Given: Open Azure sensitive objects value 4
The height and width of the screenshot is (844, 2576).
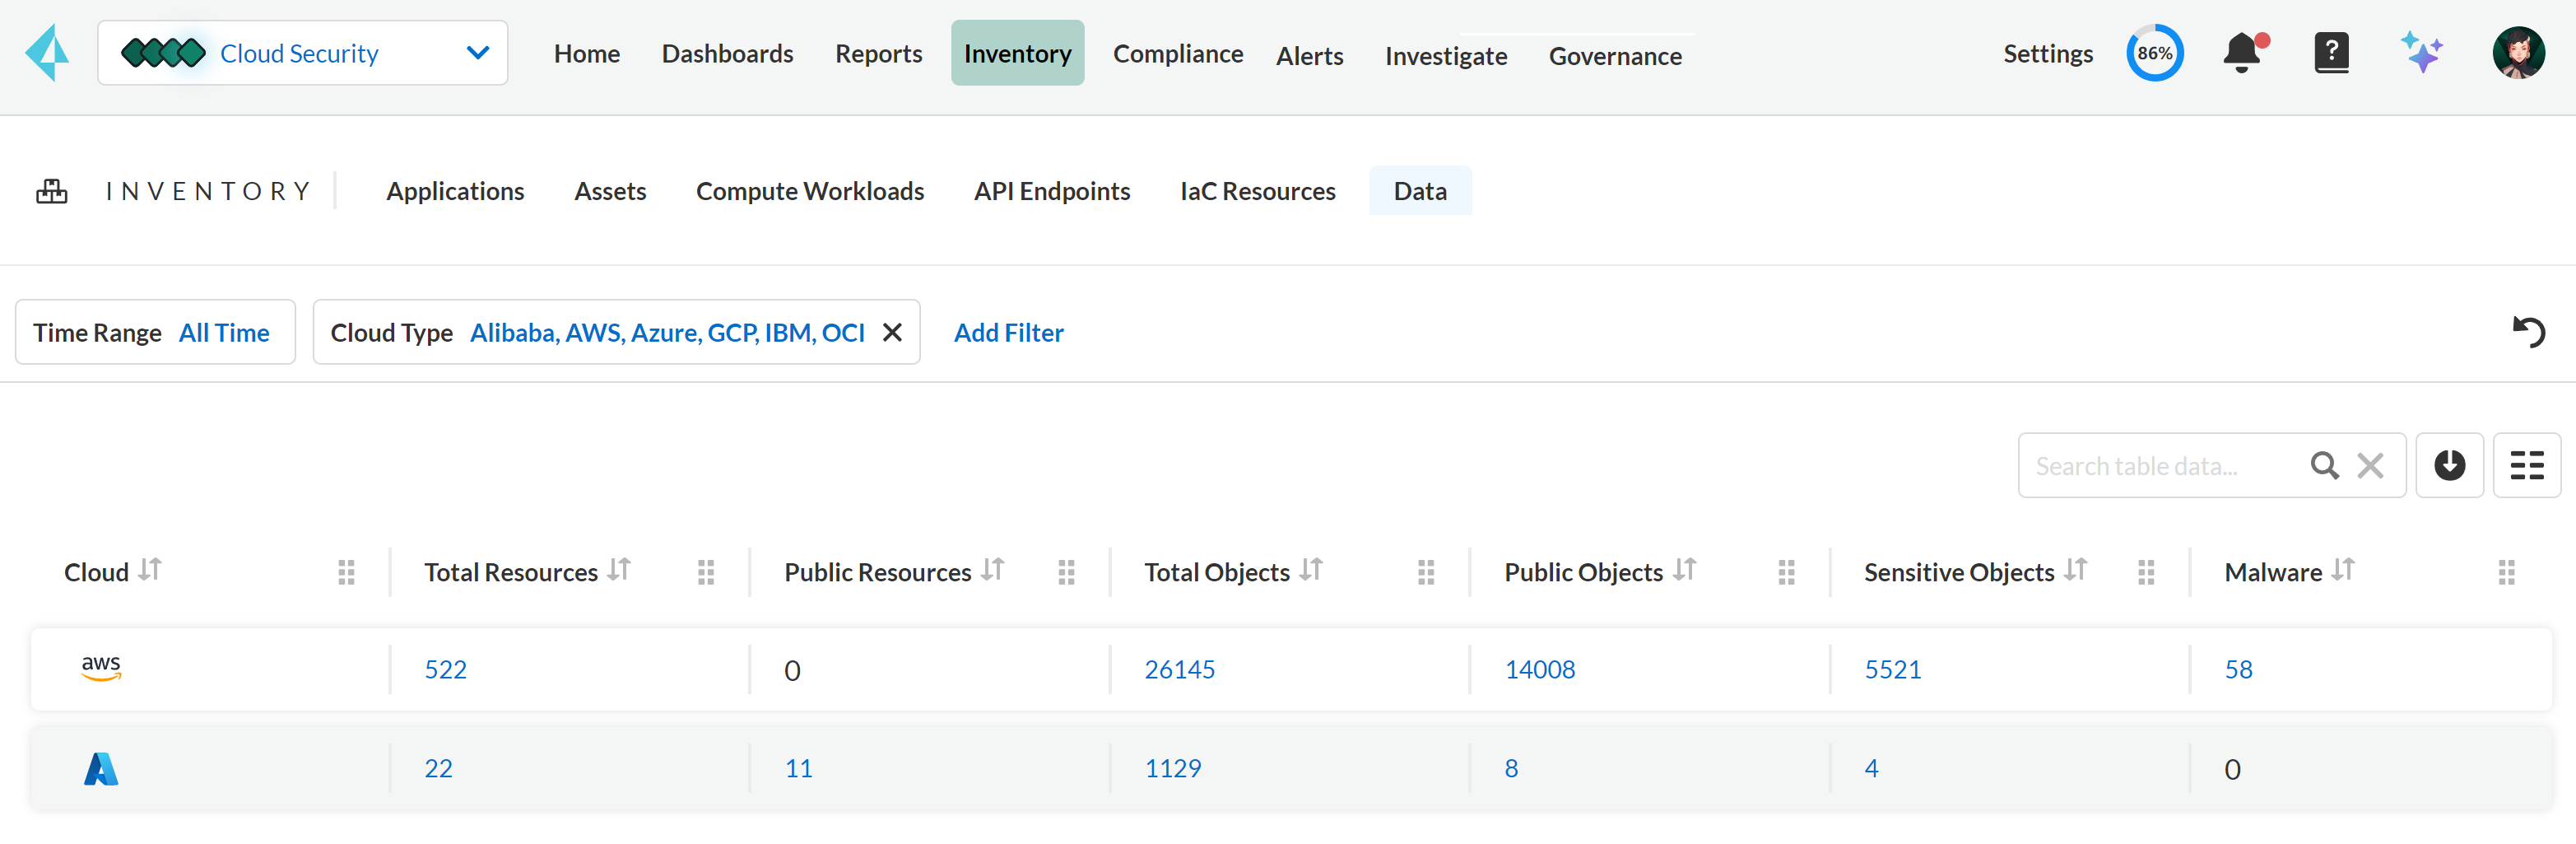Looking at the screenshot, I should point(1871,768).
